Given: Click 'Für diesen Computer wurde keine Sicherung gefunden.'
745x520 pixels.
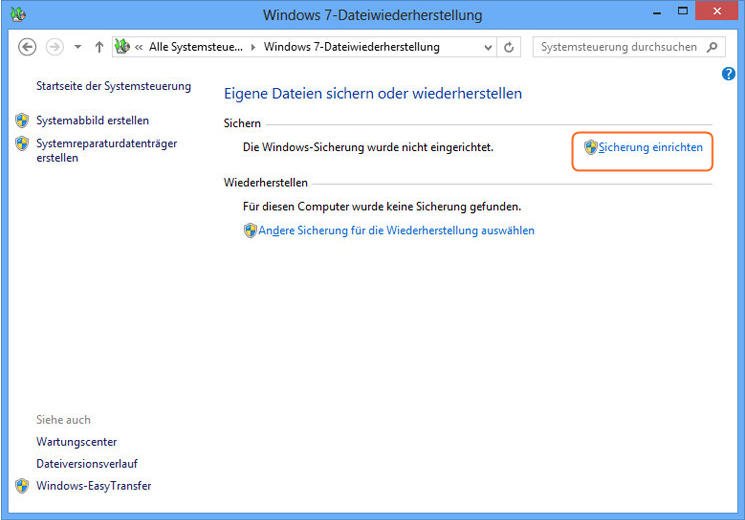Looking at the screenshot, I should tap(382, 207).
